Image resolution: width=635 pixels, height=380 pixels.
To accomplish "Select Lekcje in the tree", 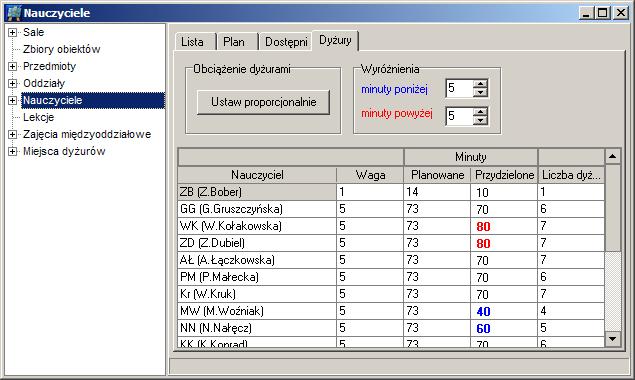I will (38, 117).
